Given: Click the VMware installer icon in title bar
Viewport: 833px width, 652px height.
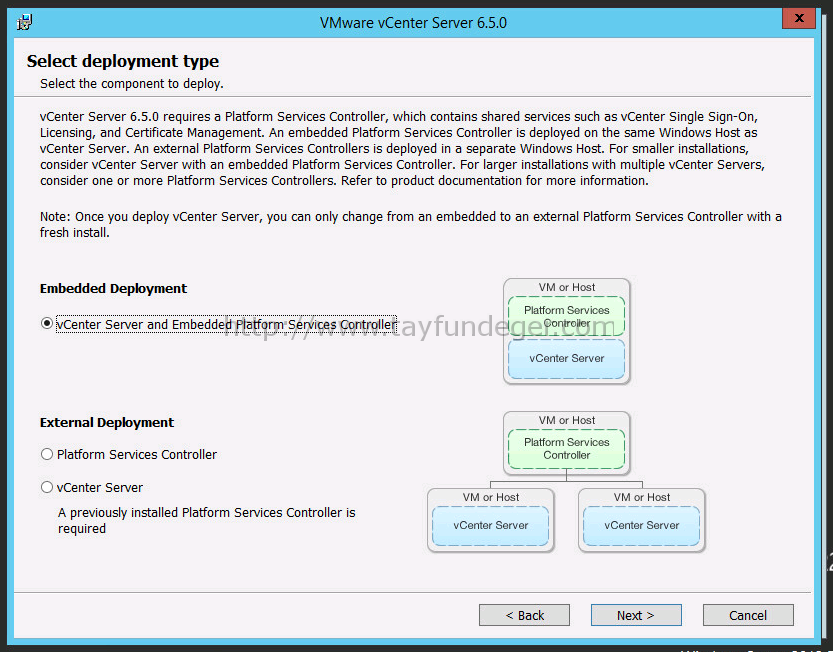Looking at the screenshot, I should (24, 22).
